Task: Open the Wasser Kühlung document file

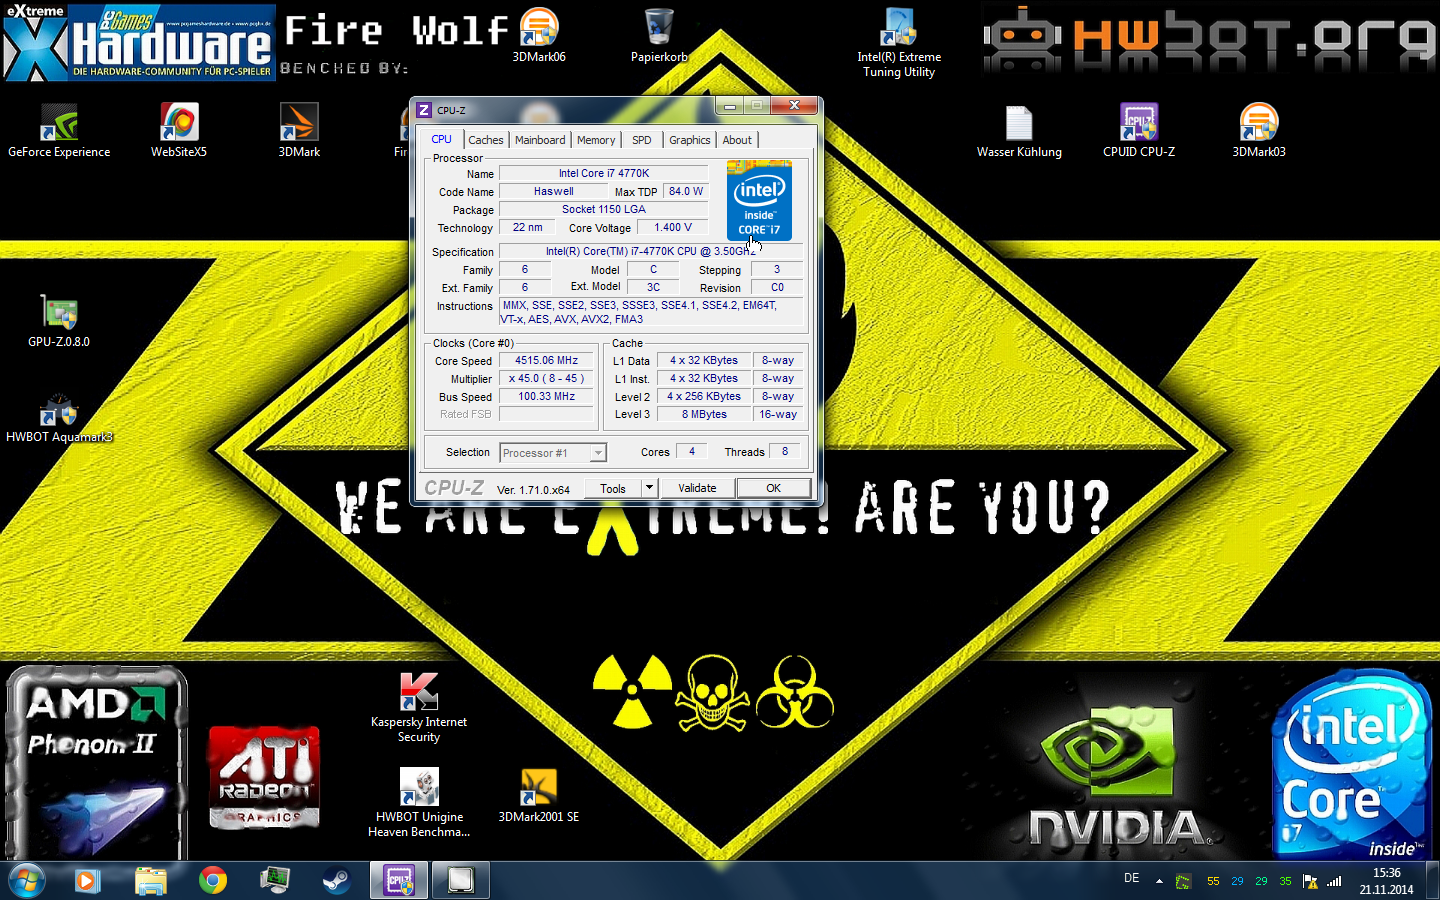Action: (x=1019, y=131)
